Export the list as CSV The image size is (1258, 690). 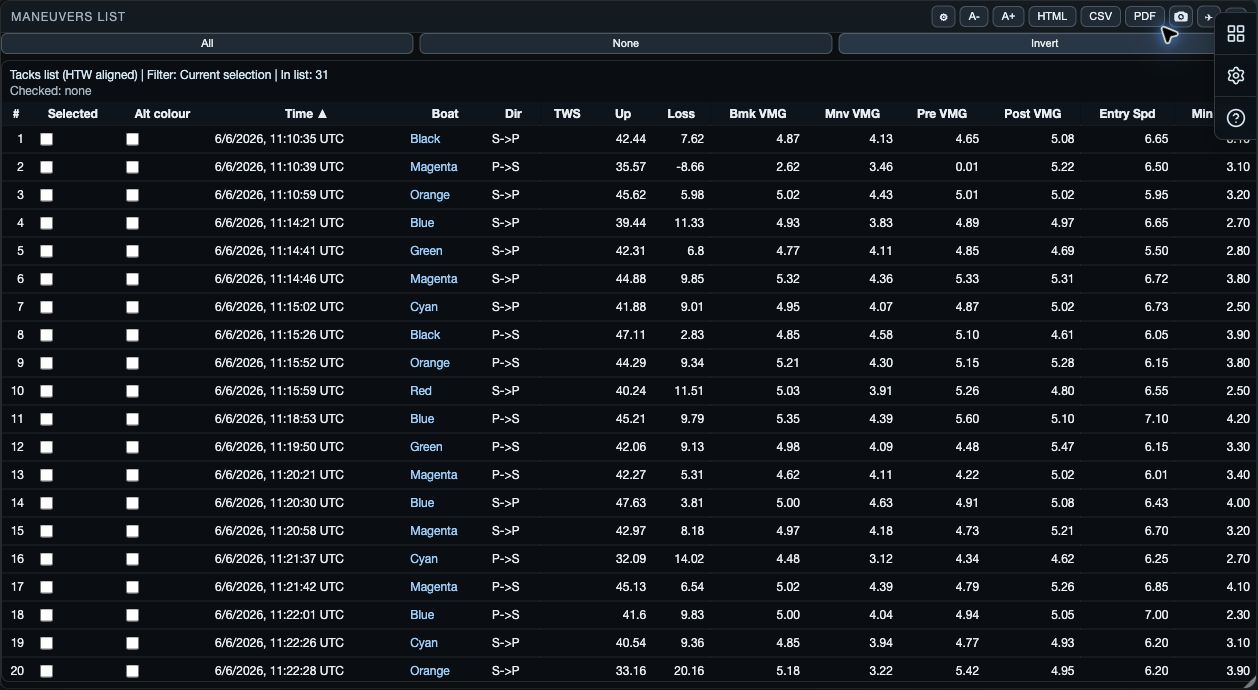coord(1100,17)
